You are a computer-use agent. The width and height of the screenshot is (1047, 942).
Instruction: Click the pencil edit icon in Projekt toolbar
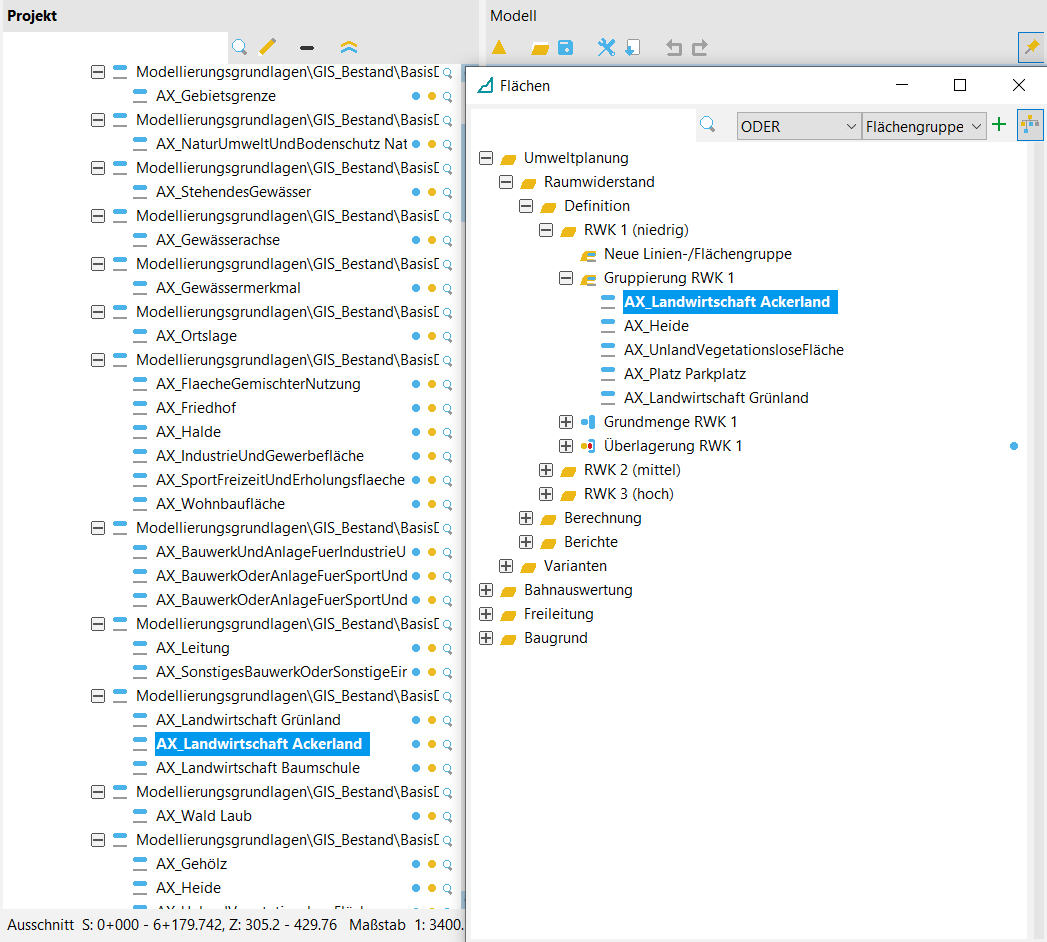point(267,47)
